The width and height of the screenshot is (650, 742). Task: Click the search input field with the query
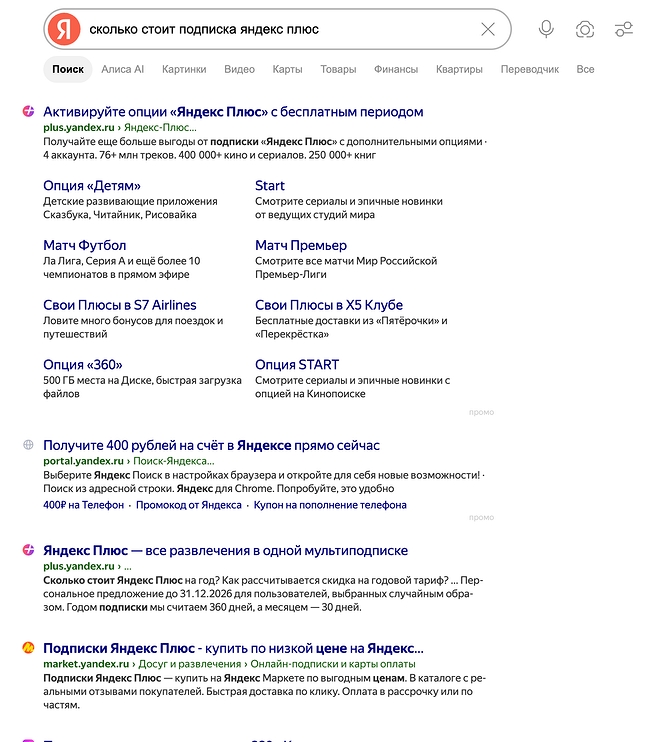pos(279,29)
